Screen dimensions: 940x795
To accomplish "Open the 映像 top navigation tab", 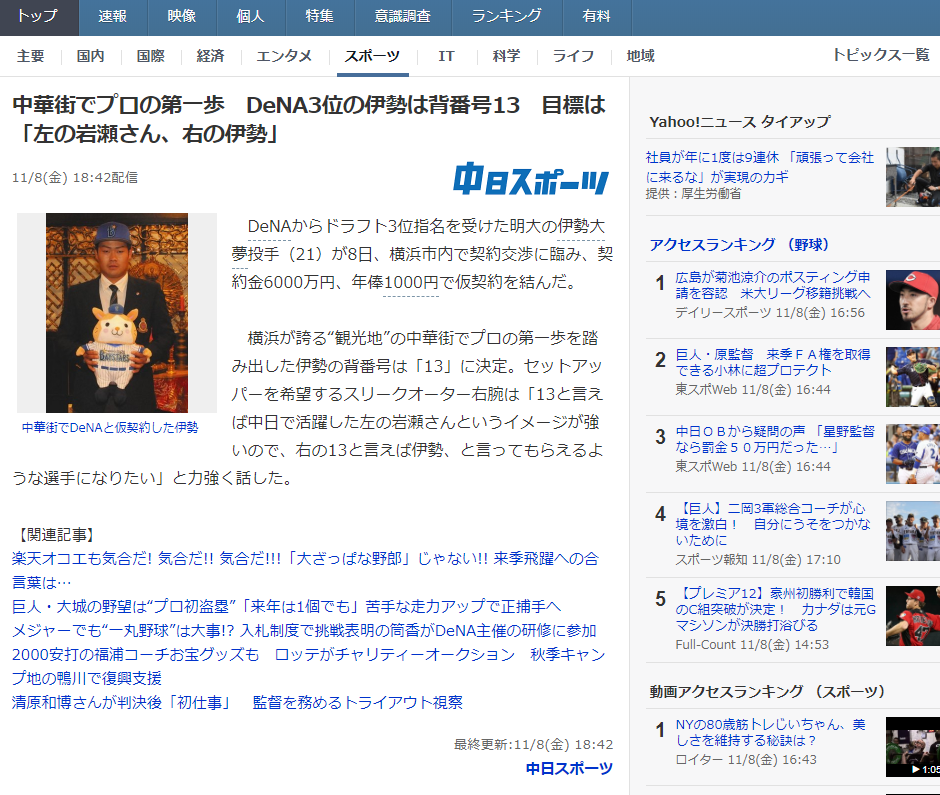I will click(x=182, y=17).
